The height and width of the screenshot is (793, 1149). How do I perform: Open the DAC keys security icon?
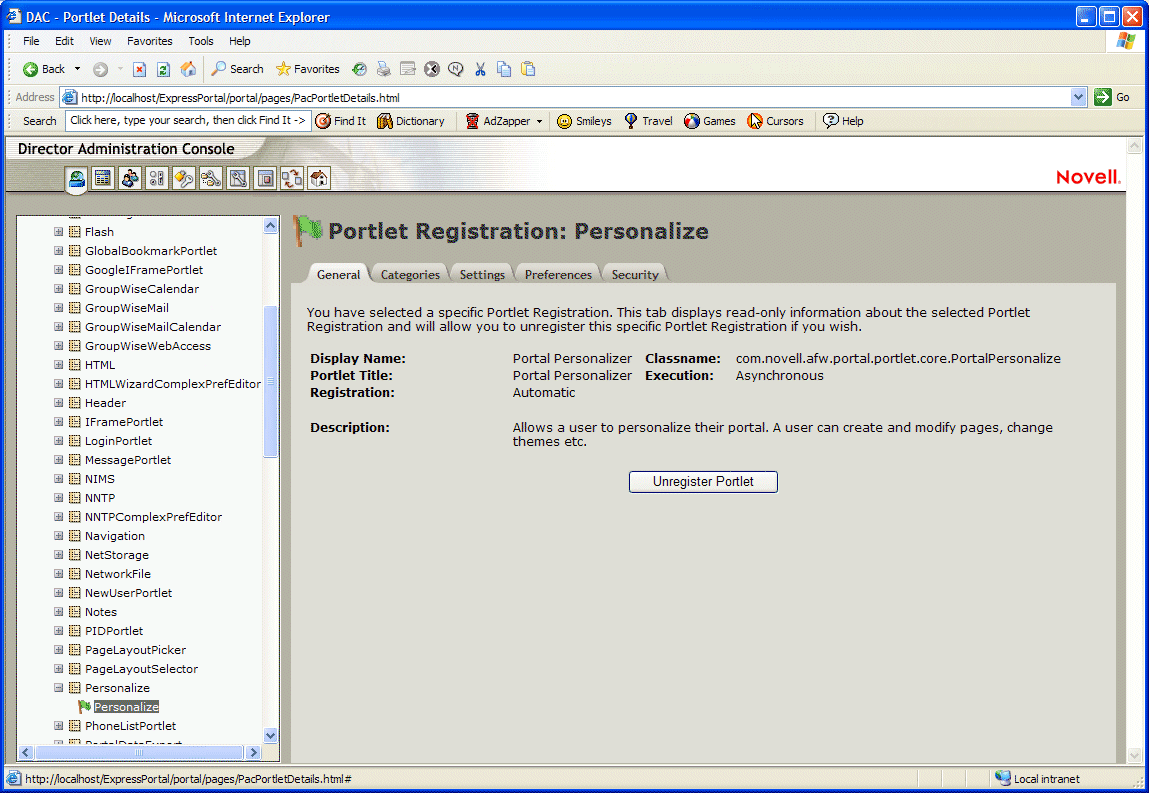[184, 178]
